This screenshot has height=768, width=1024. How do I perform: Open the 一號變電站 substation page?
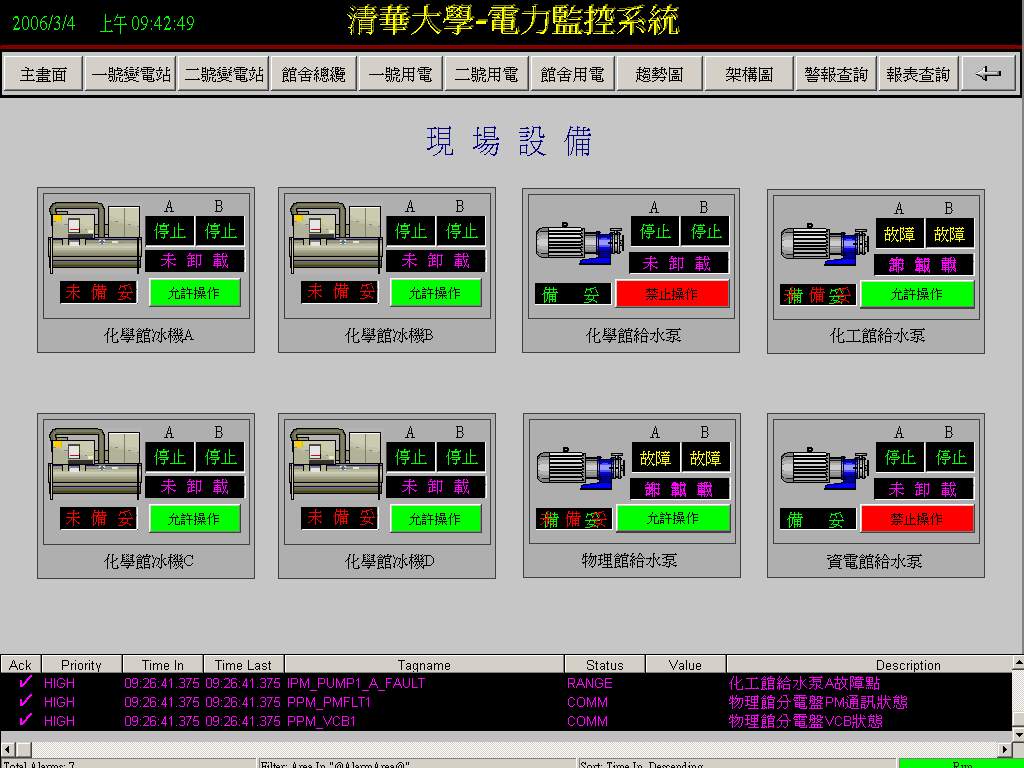131,74
